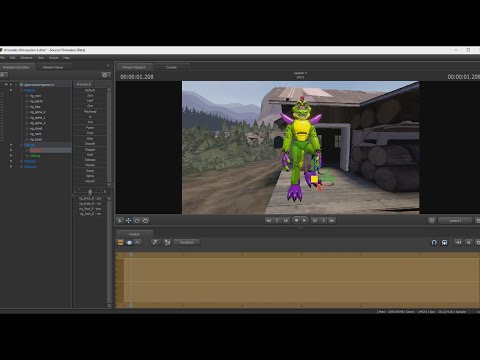Apply the Jitter procedural preset
This screenshot has height=360, width=480.
(90, 138)
